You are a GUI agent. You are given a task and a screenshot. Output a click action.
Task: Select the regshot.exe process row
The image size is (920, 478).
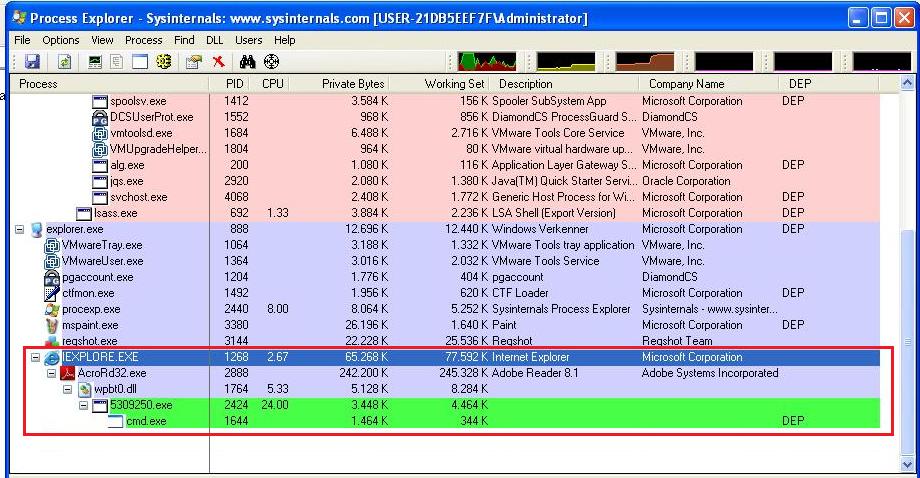[445, 341]
